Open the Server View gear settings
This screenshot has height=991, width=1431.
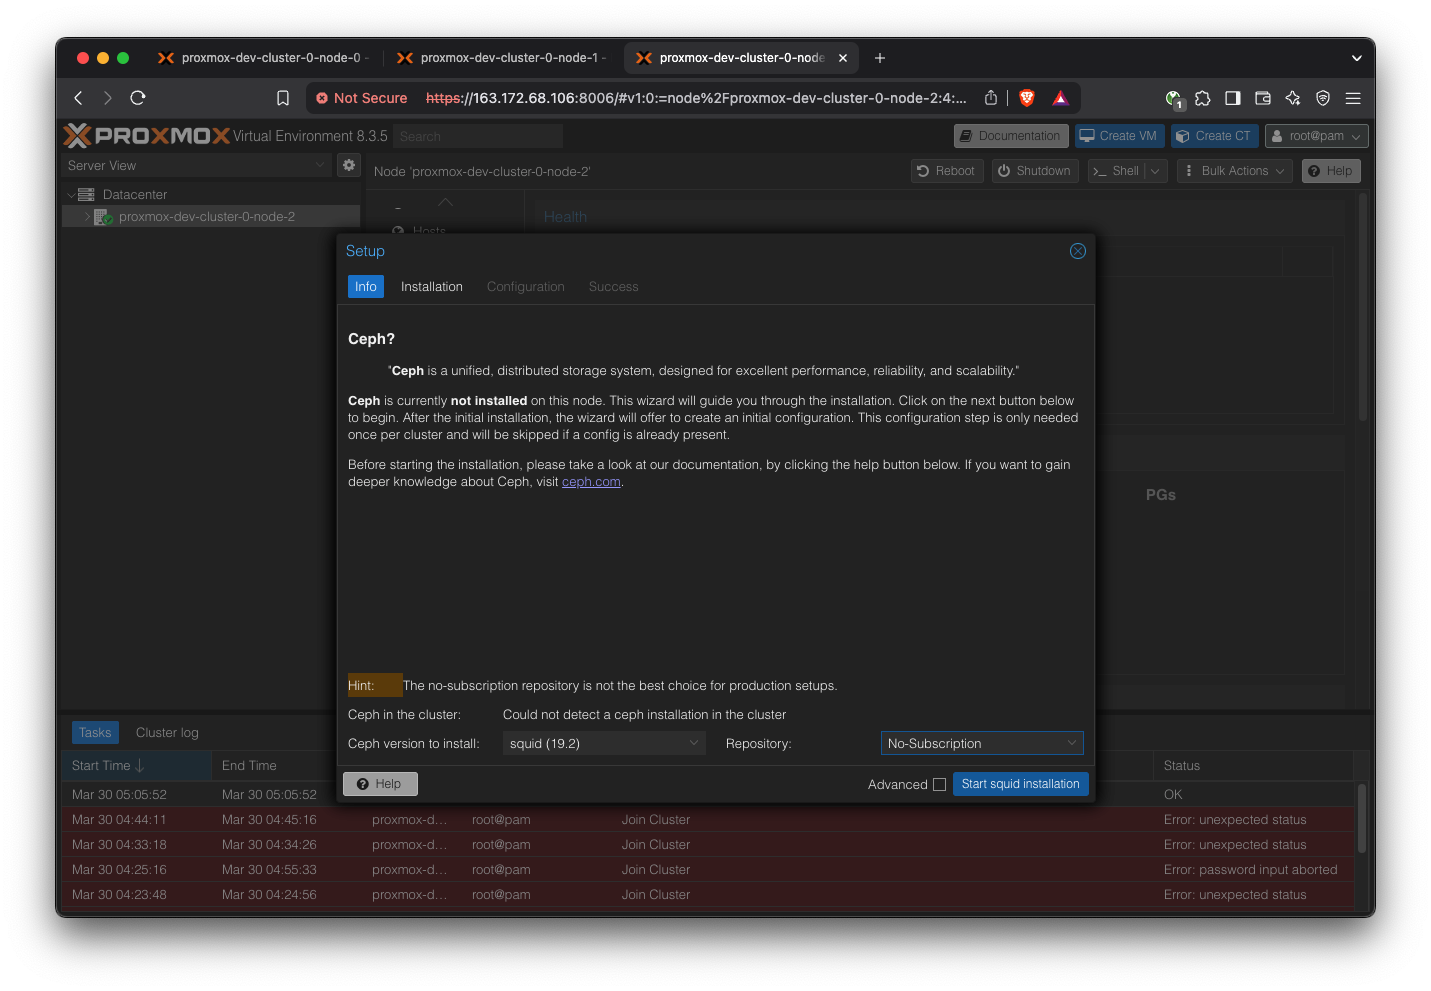click(349, 165)
